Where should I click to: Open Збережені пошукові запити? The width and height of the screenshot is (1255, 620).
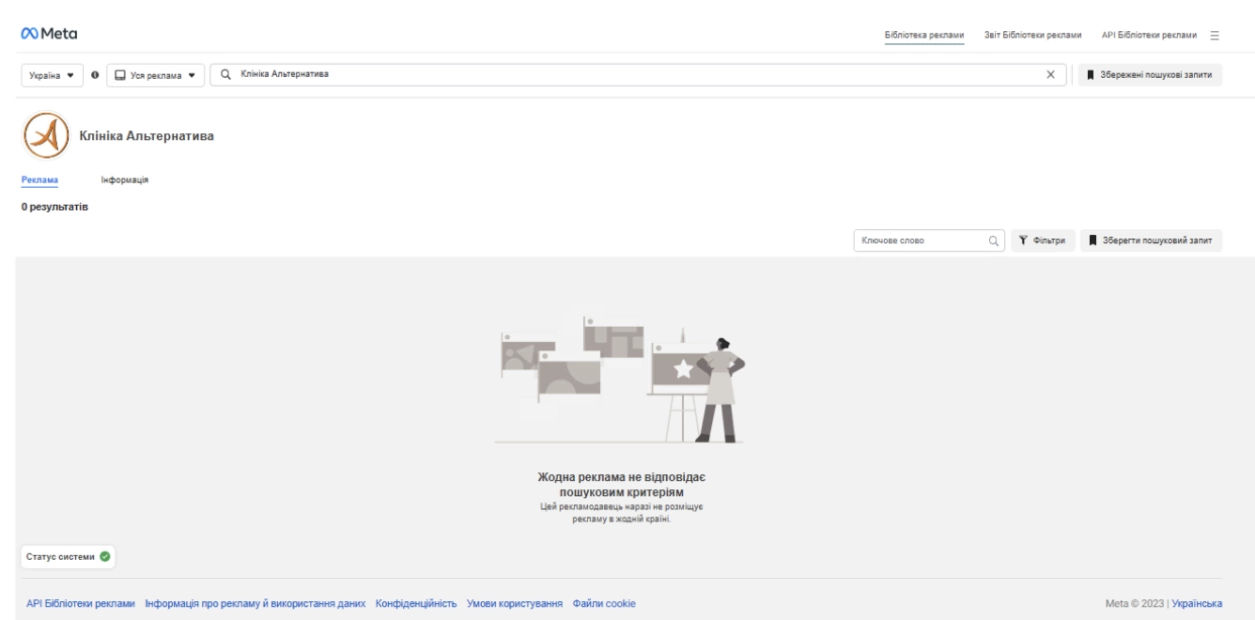1151,75
